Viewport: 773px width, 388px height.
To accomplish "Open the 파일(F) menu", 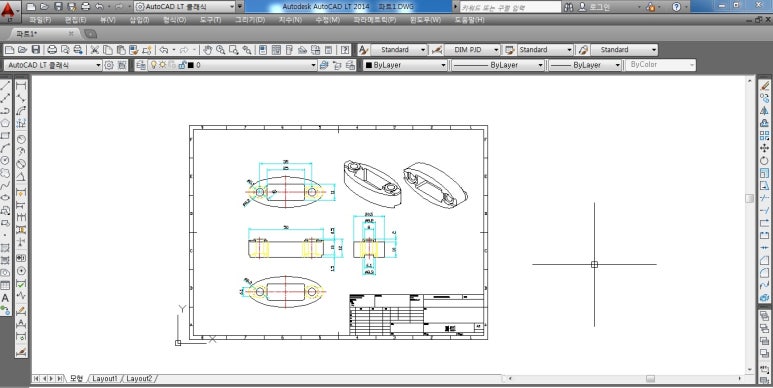I will (x=40, y=20).
